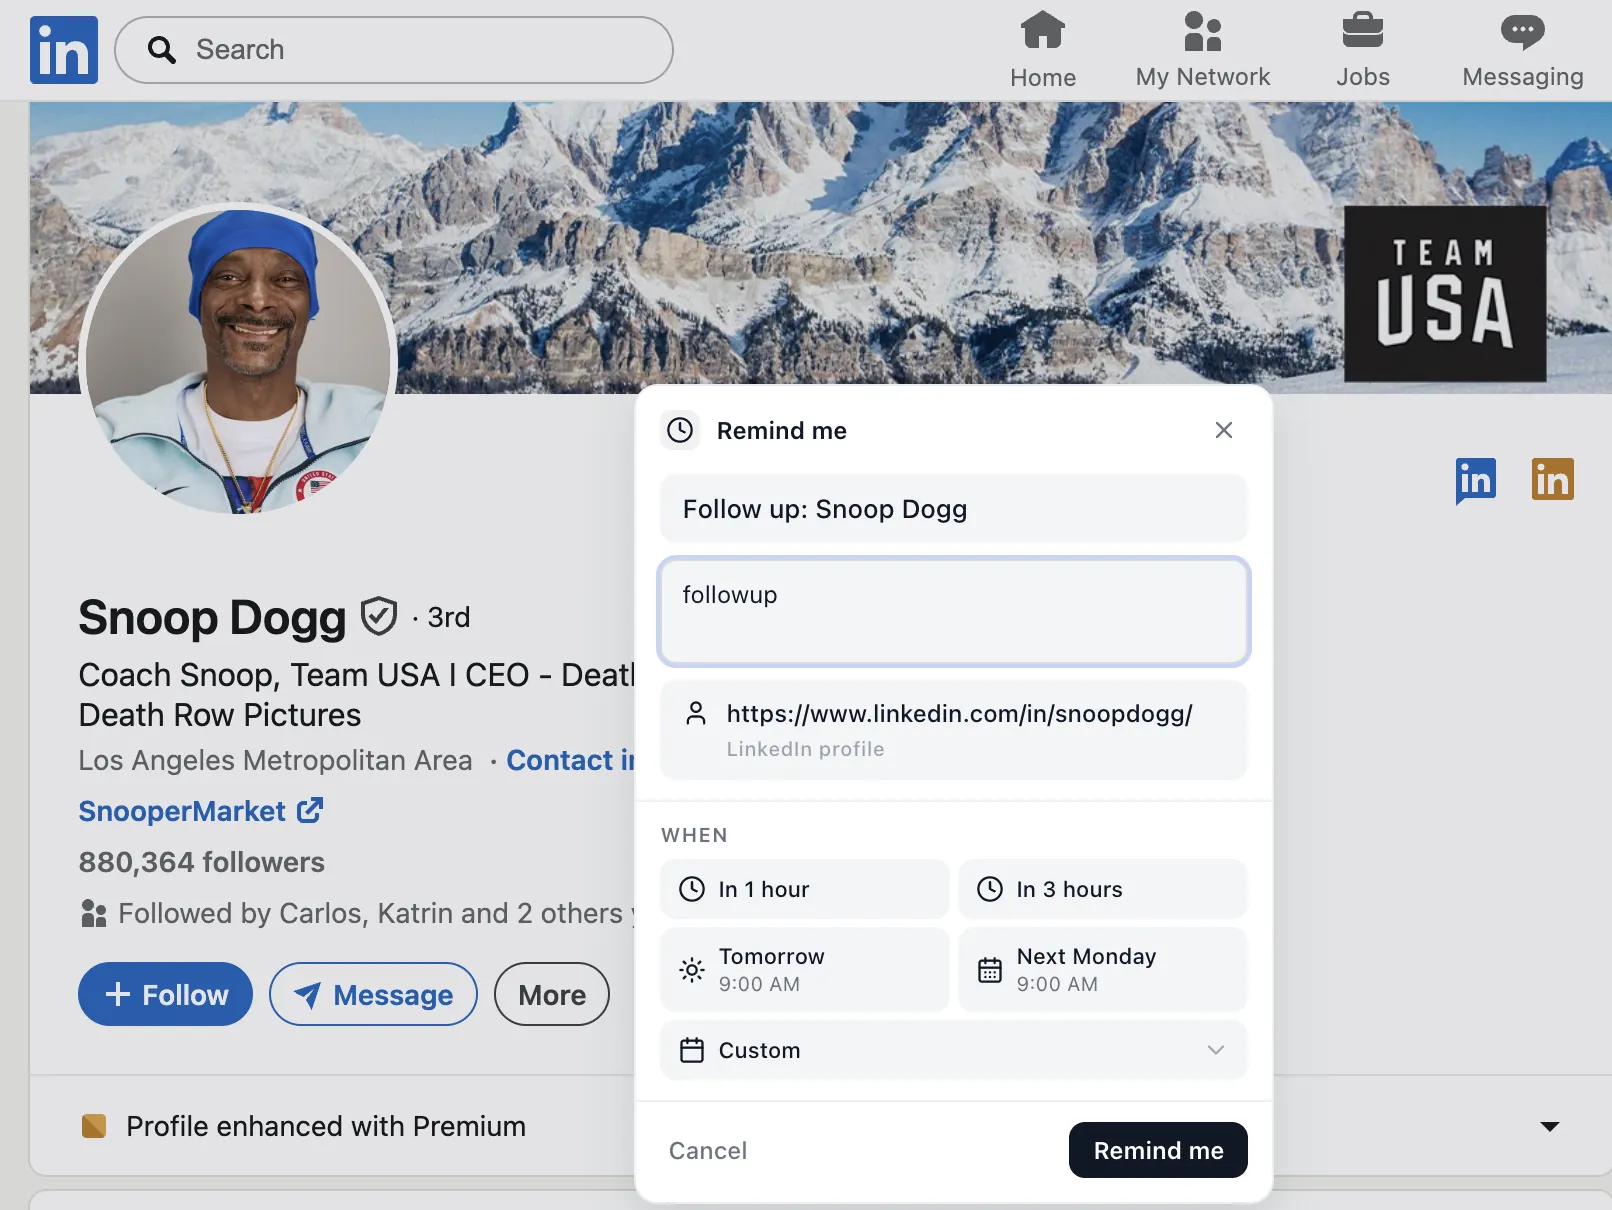1612x1210 pixels.
Task: Click the Snoop Dogg name heading
Action: (212, 618)
